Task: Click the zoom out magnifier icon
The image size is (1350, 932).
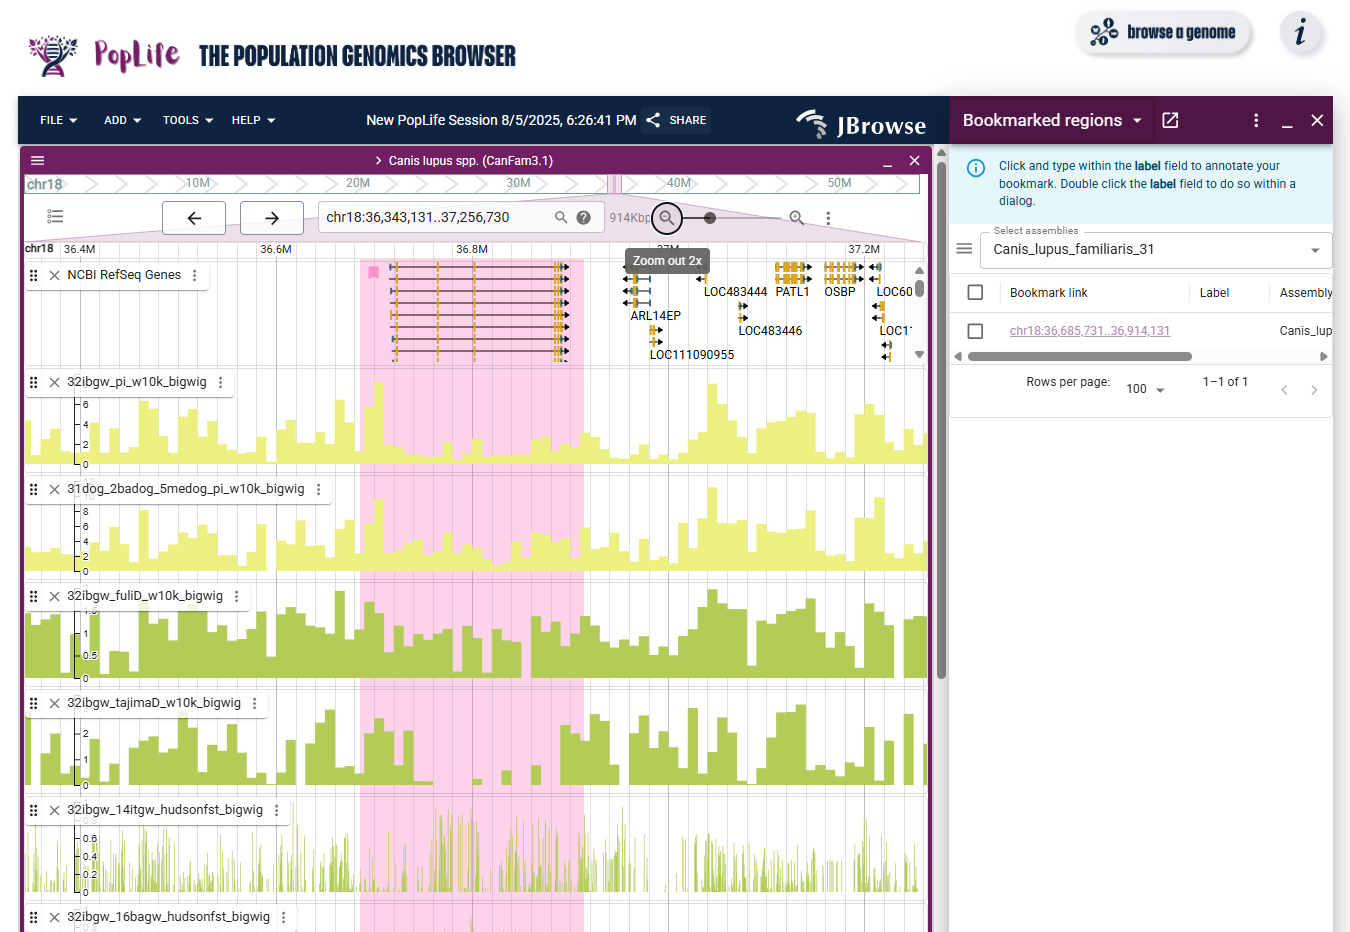Action: coord(667,218)
